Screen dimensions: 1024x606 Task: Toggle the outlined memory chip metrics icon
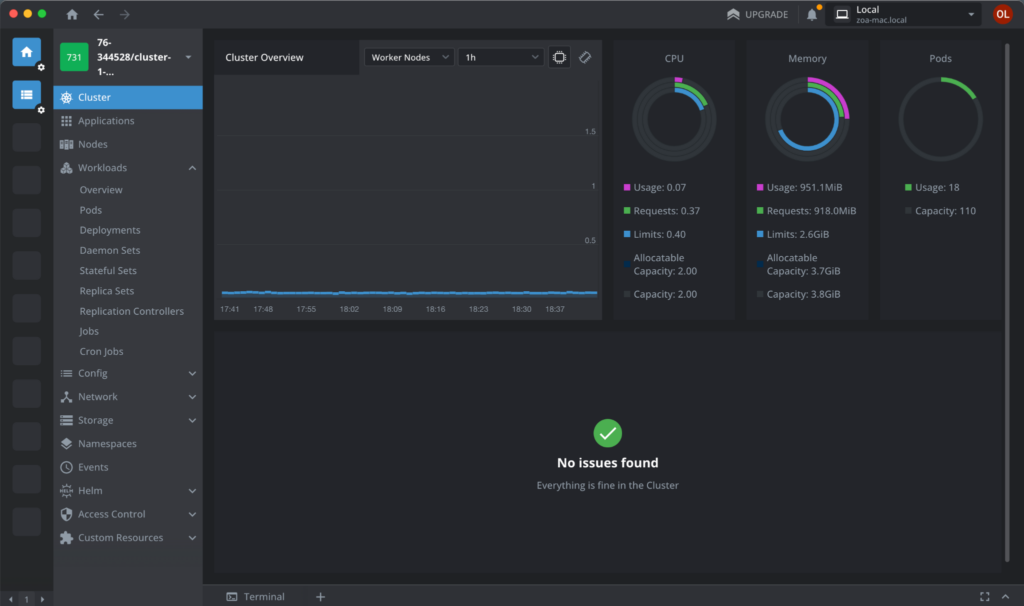pyautogui.click(x=585, y=57)
